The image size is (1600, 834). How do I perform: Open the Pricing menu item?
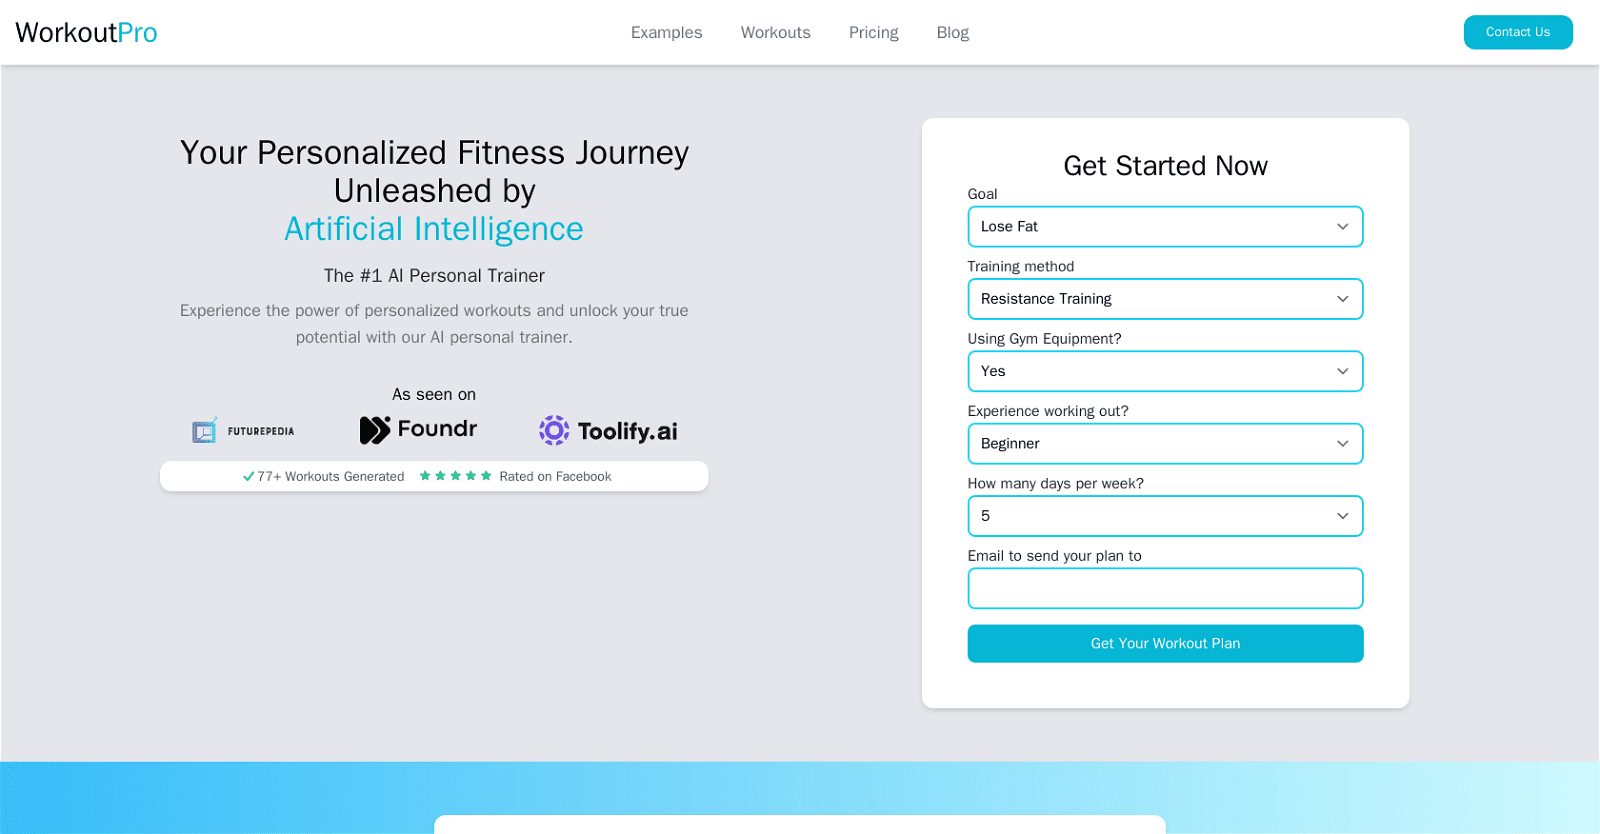tap(872, 32)
